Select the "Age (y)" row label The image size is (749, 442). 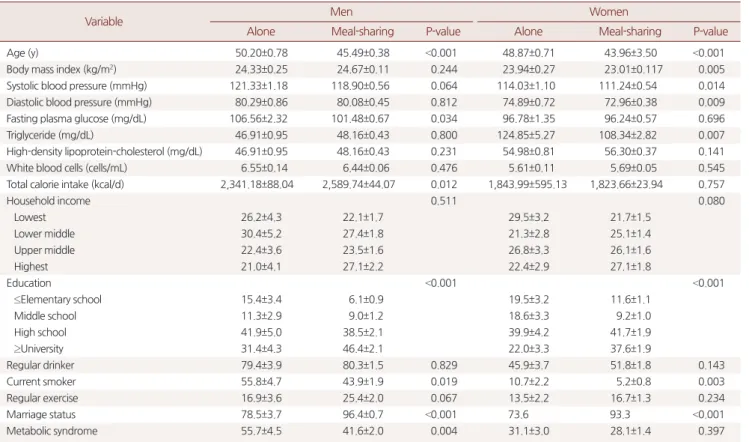pos(22,53)
